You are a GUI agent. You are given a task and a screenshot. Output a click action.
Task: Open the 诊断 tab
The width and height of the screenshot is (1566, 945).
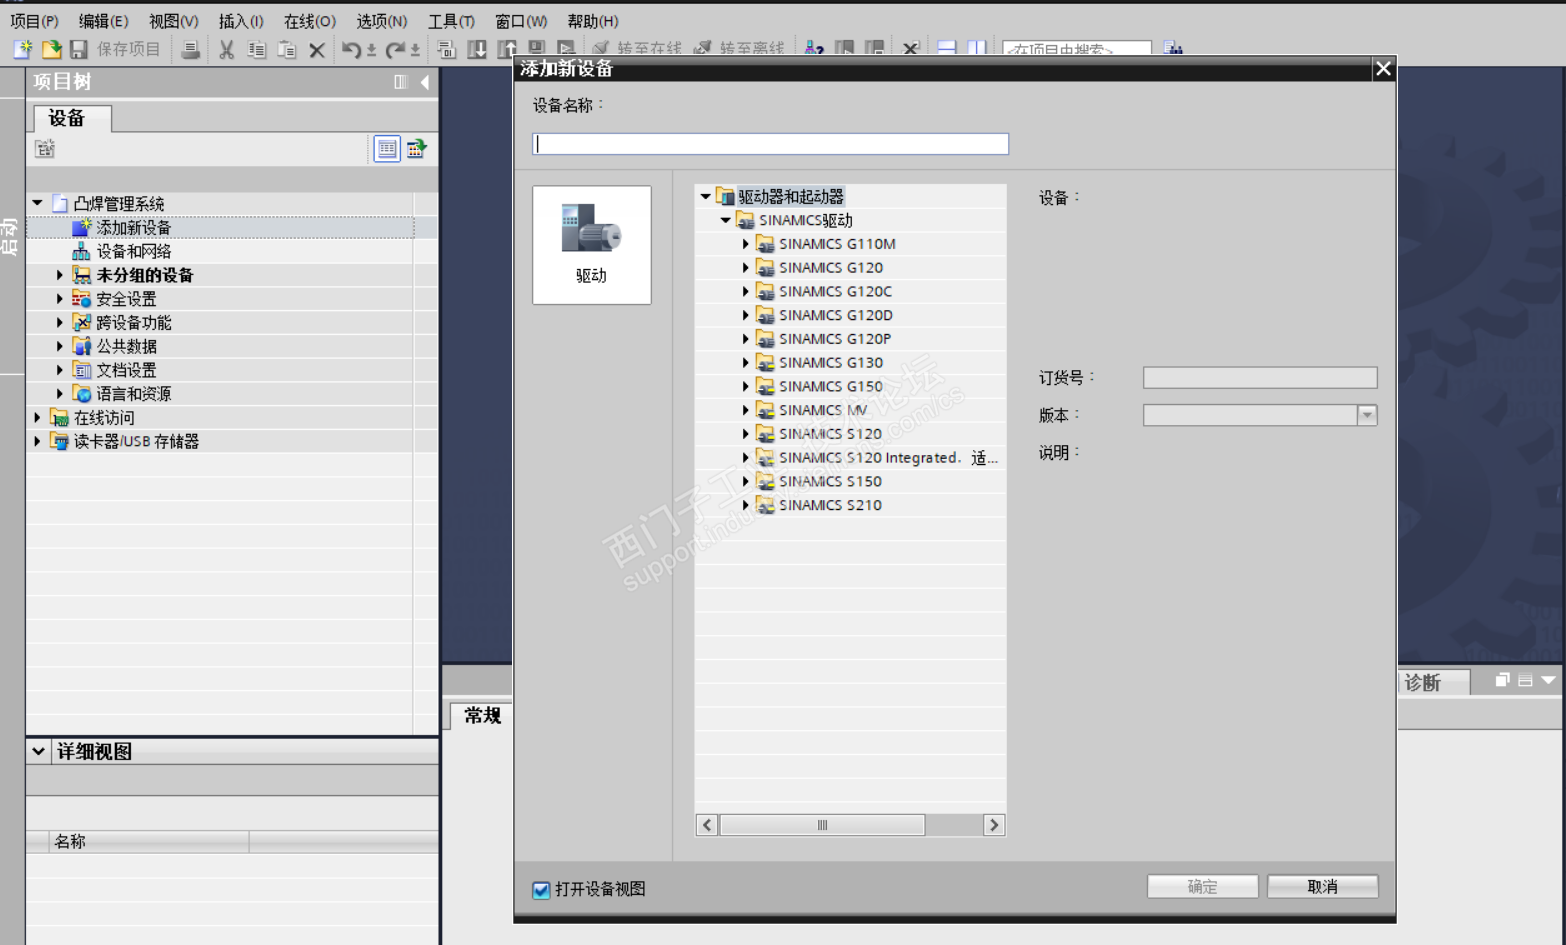(x=1432, y=683)
